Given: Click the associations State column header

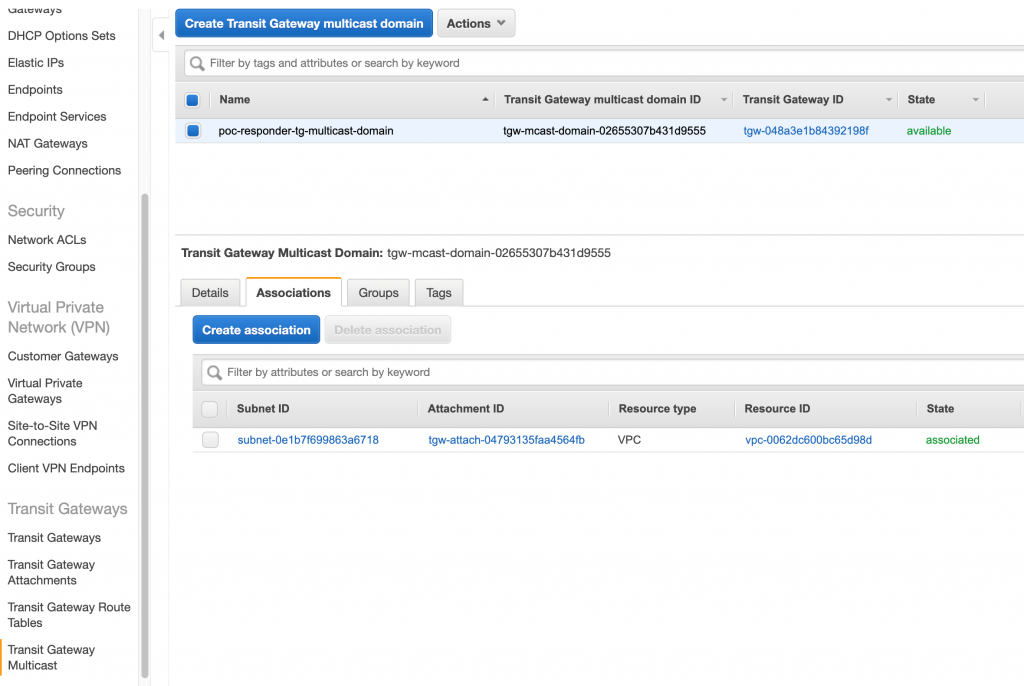Looking at the screenshot, I should pos(940,409).
